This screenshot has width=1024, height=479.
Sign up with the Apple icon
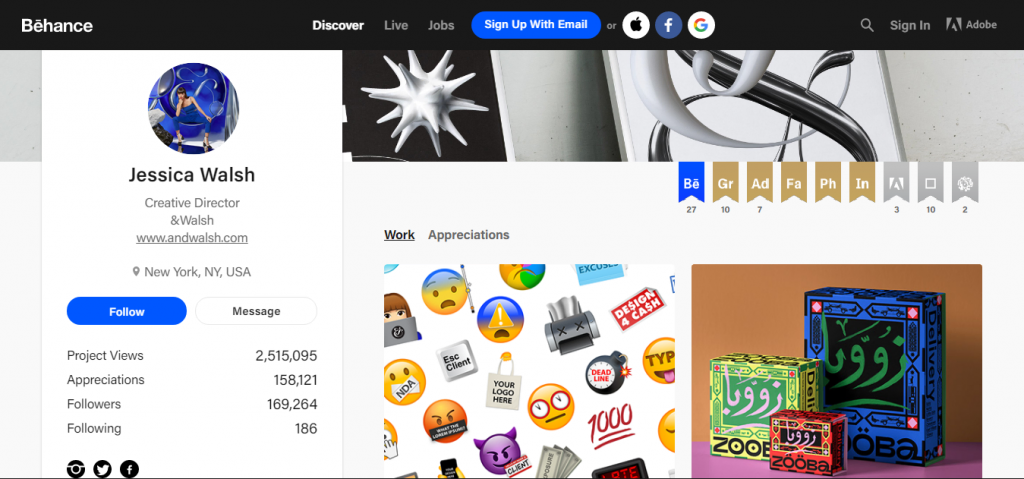pos(635,25)
